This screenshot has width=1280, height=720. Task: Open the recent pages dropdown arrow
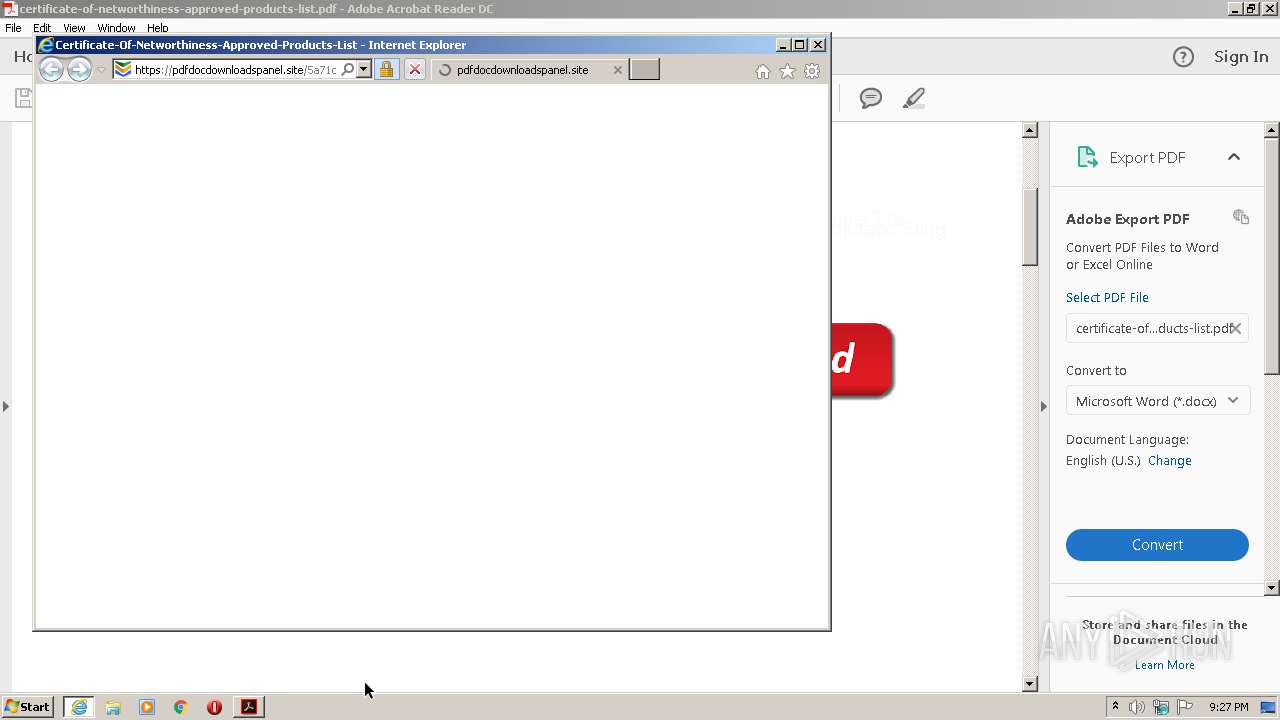click(x=101, y=70)
